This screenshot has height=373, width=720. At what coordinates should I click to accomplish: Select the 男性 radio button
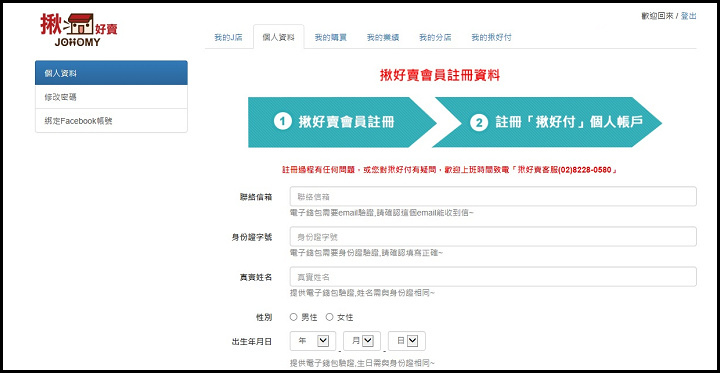[x=294, y=317]
